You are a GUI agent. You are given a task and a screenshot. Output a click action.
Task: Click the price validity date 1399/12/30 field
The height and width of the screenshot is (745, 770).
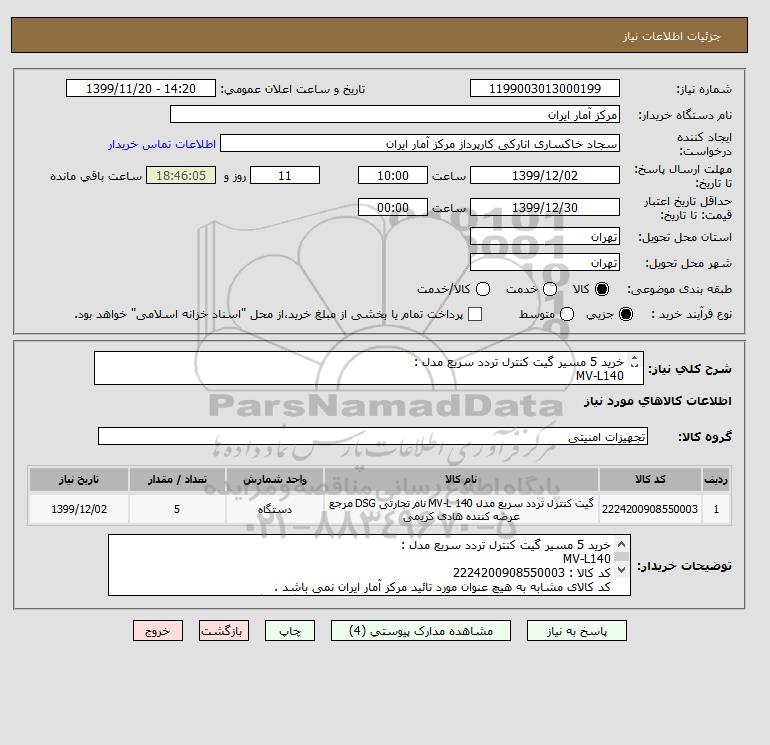coord(545,207)
